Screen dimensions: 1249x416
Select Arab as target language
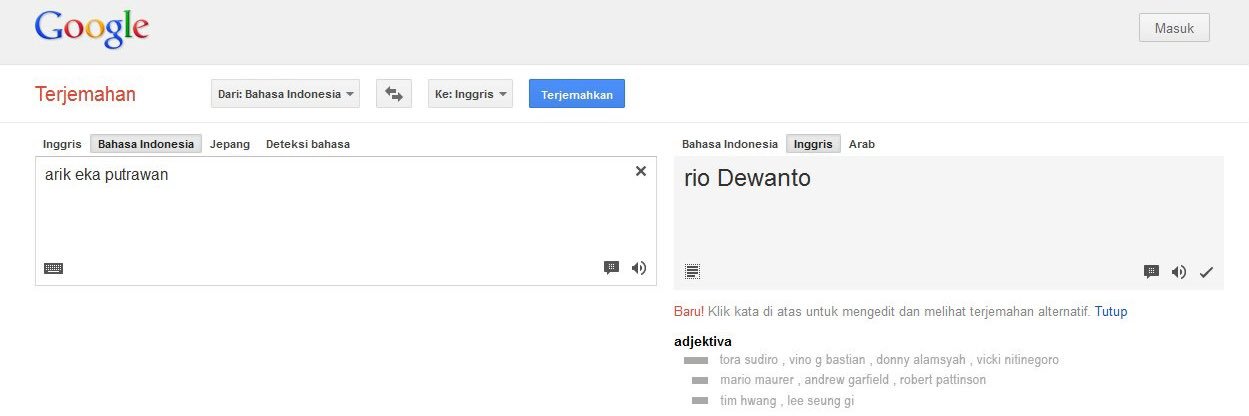click(862, 144)
